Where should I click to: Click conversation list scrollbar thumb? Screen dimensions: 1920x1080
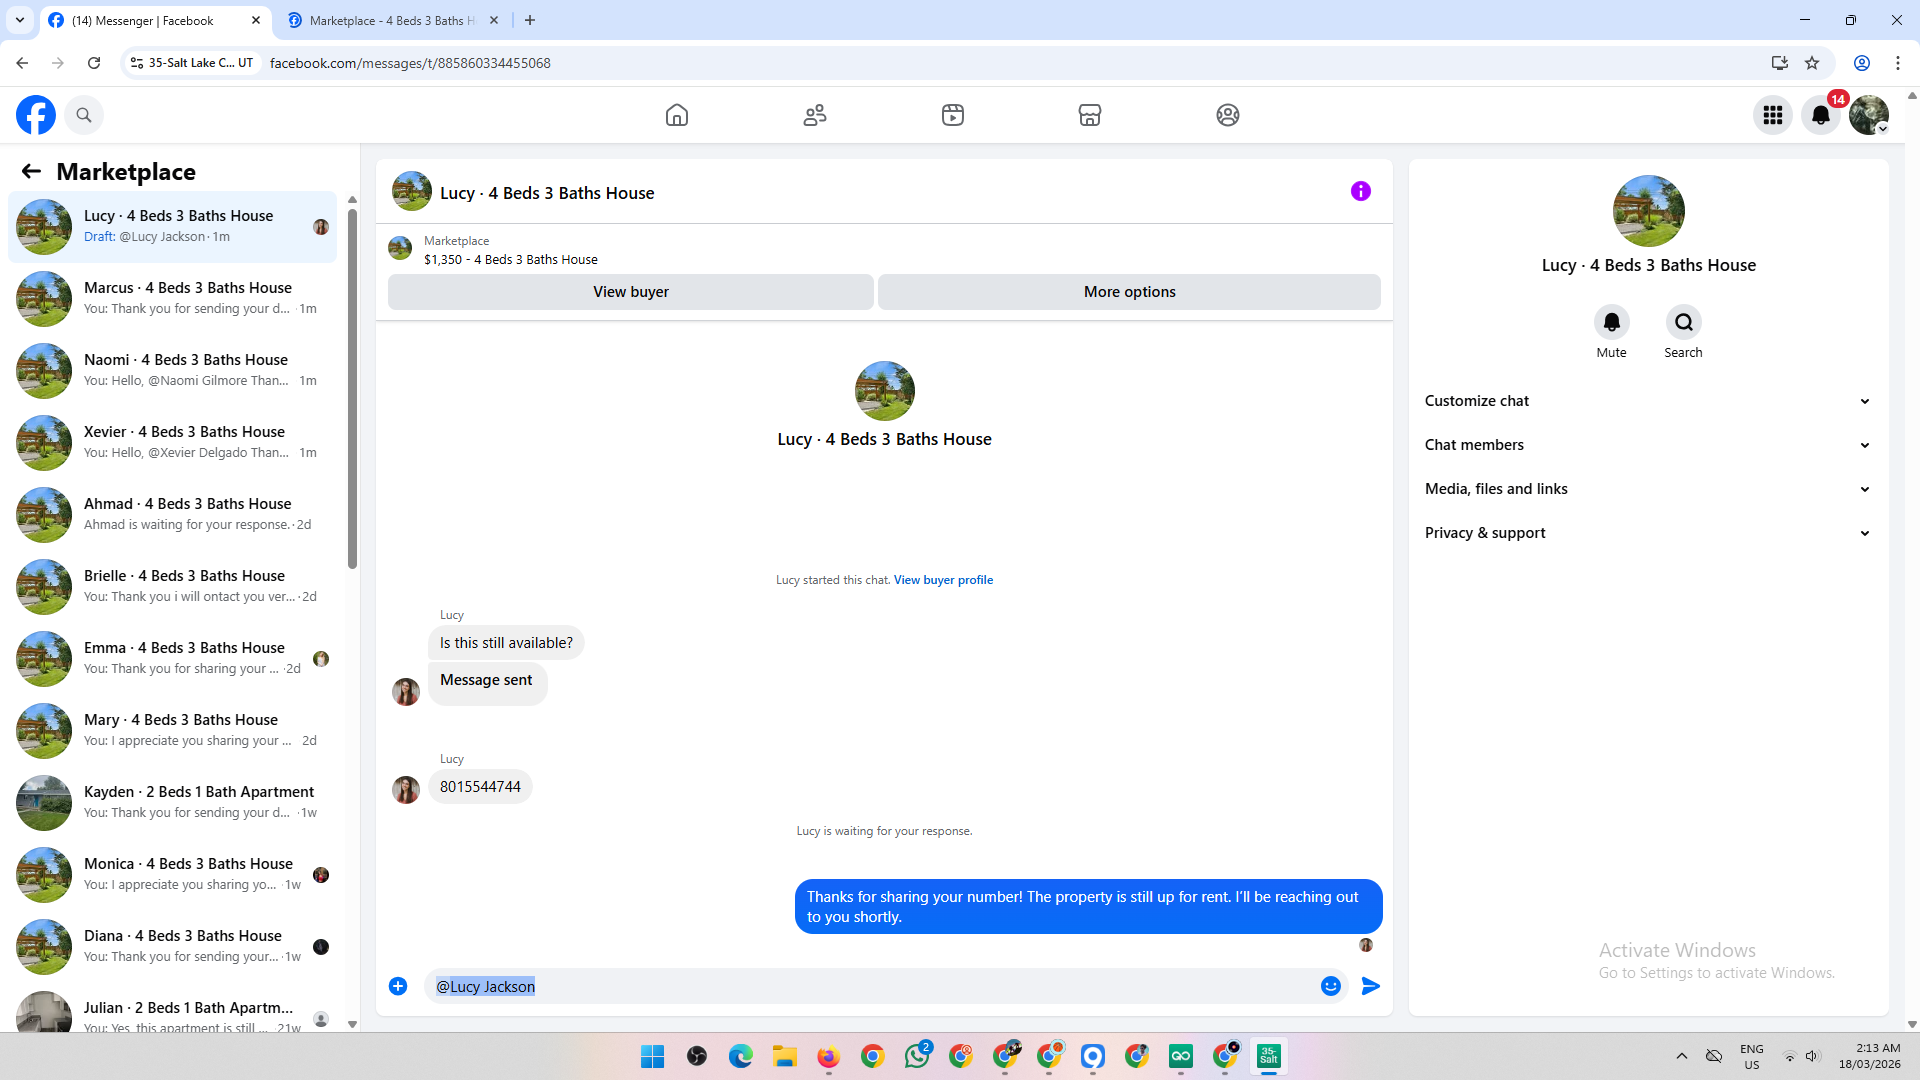click(352, 388)
